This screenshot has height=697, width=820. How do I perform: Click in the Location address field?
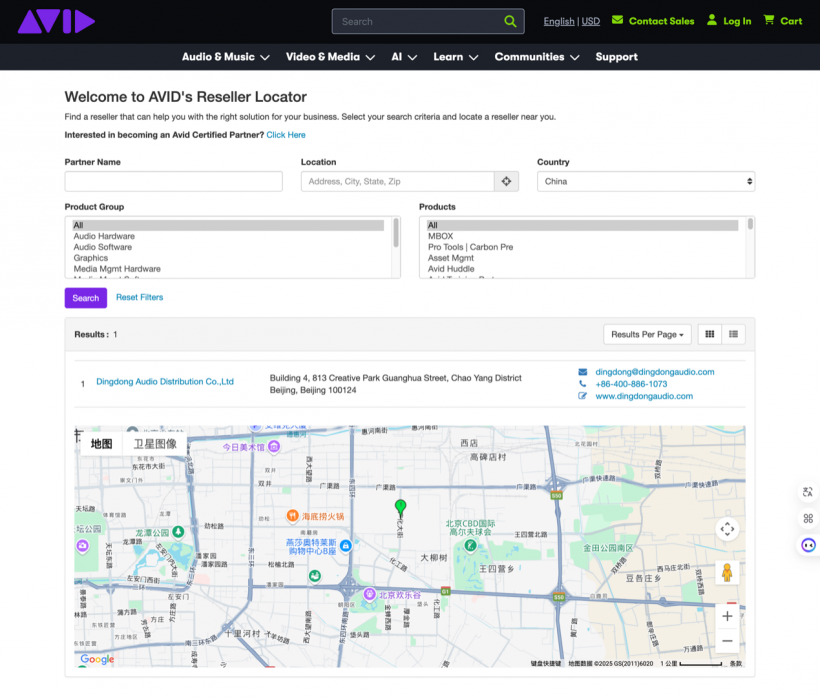coord(397,181)
